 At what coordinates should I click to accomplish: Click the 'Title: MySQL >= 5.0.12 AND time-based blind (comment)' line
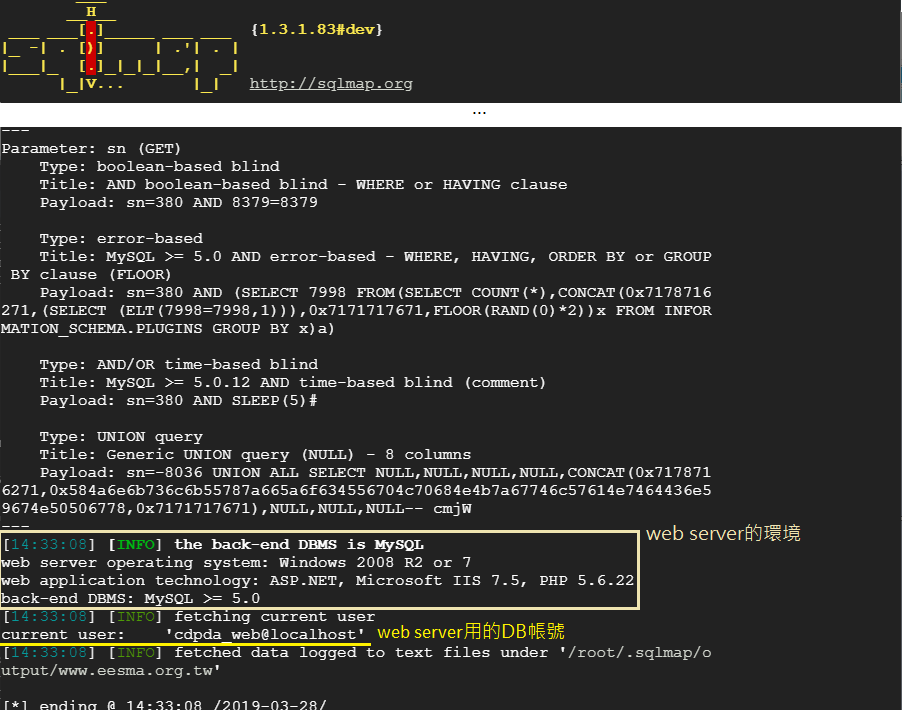coord(292,383)
